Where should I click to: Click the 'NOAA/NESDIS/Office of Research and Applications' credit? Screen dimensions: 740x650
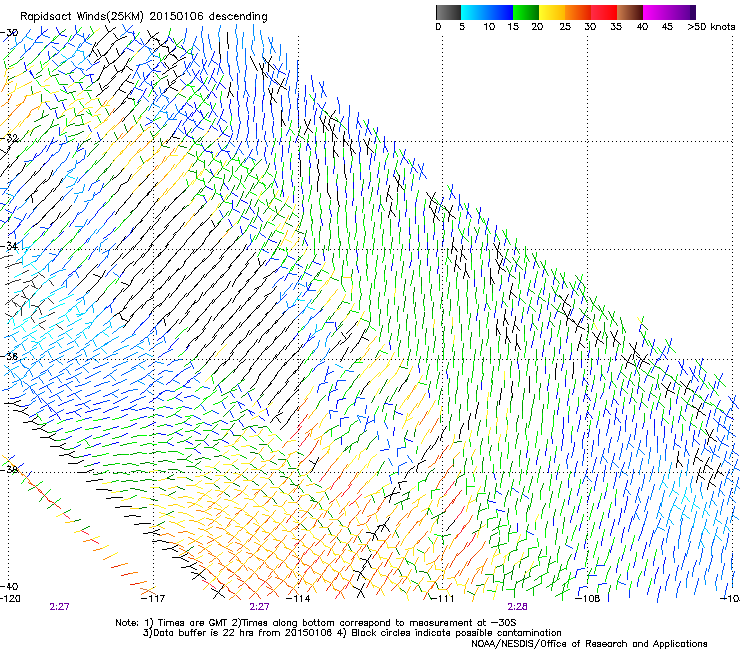pyautogui.click(x=589, y=644)
